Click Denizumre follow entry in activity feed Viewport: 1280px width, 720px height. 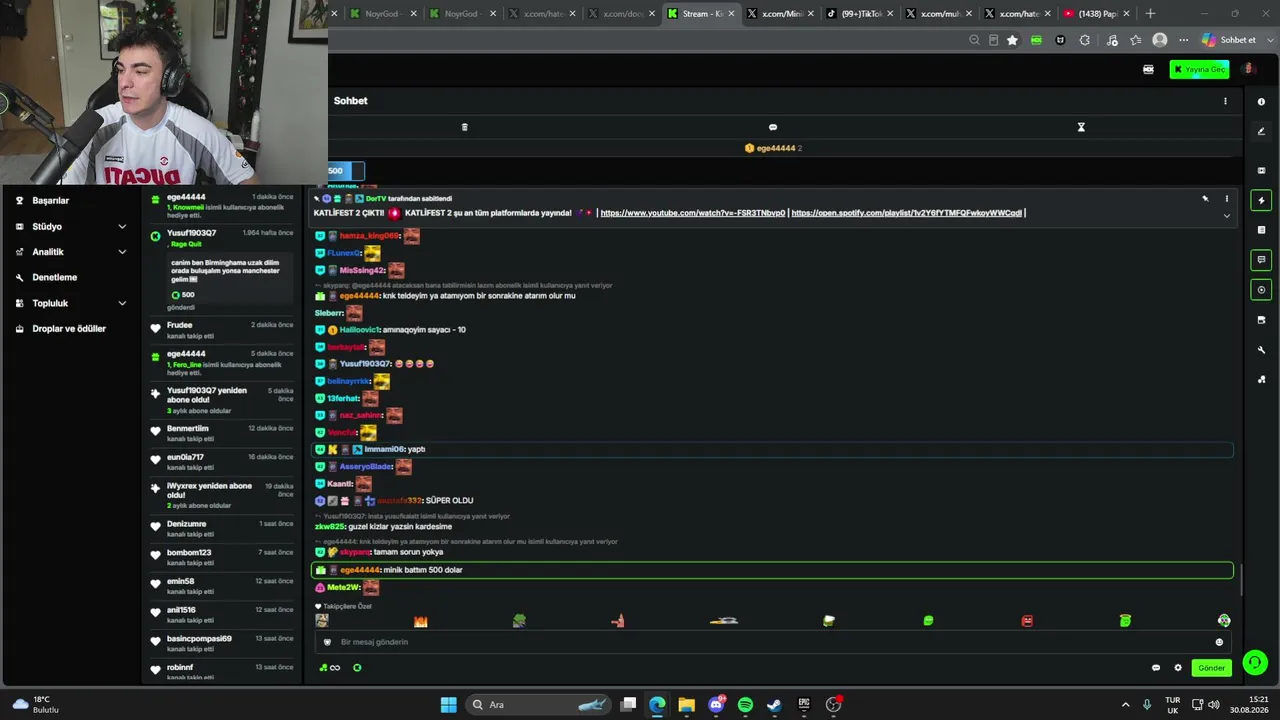click(x=221, y=528)
